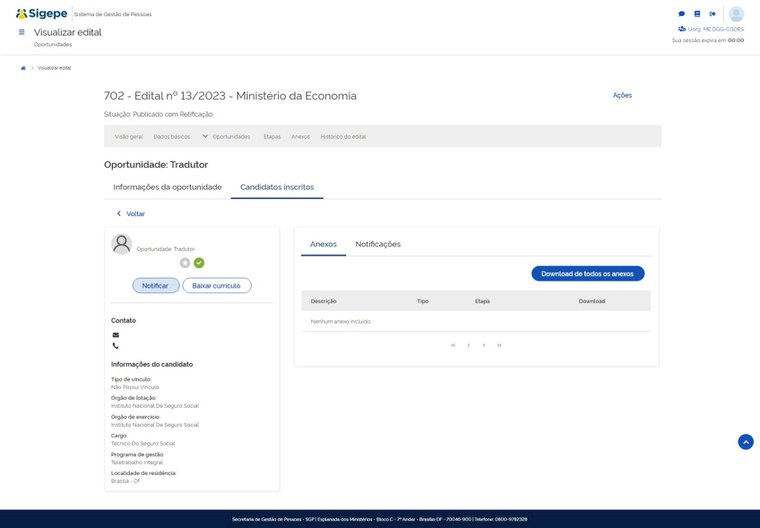Click the chat messages icon in header
Screen dimensions: 760x528
click(x=682, y=14)
